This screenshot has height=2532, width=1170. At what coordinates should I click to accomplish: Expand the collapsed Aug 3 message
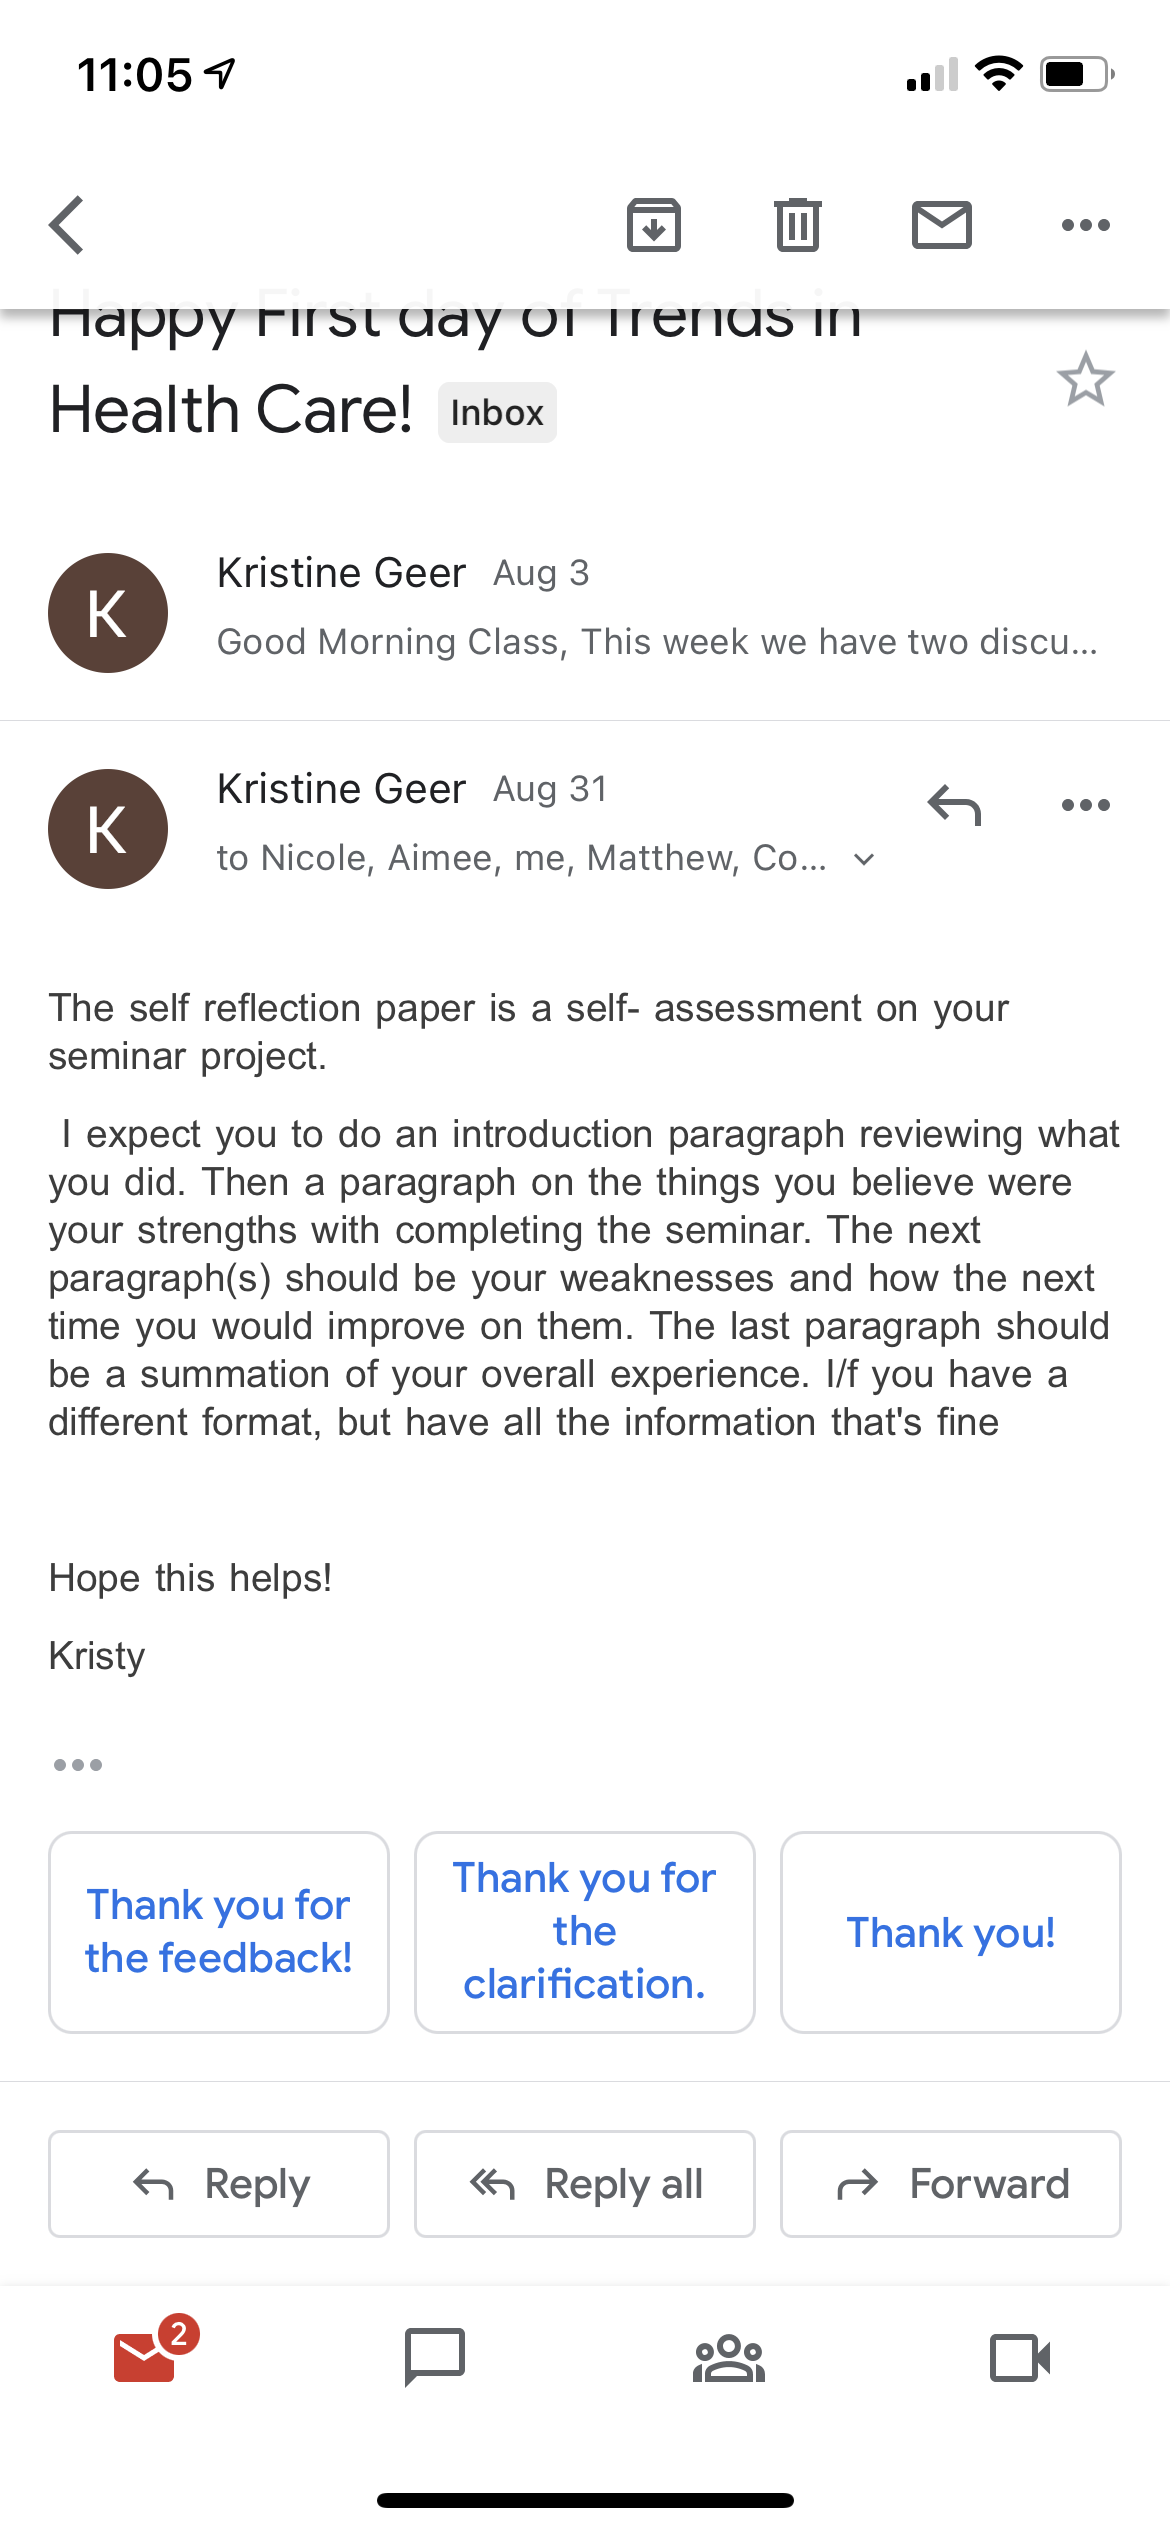click(x=585, y=612)
